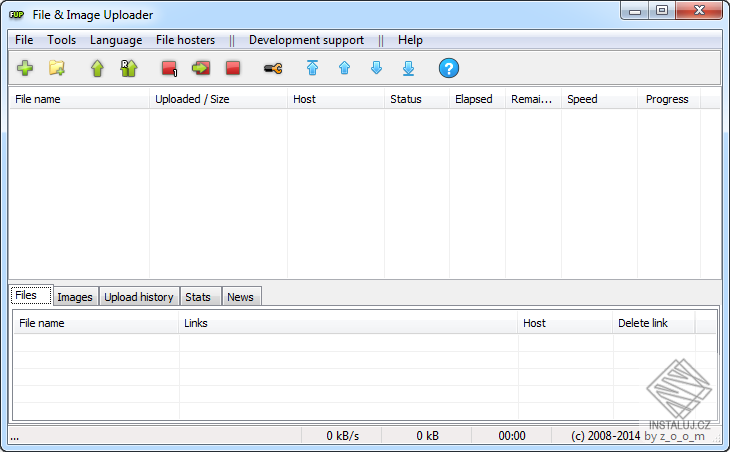Viewport: 730px width, 452px height.
Task: Switch to the Images tab
Action: [75, 297]
